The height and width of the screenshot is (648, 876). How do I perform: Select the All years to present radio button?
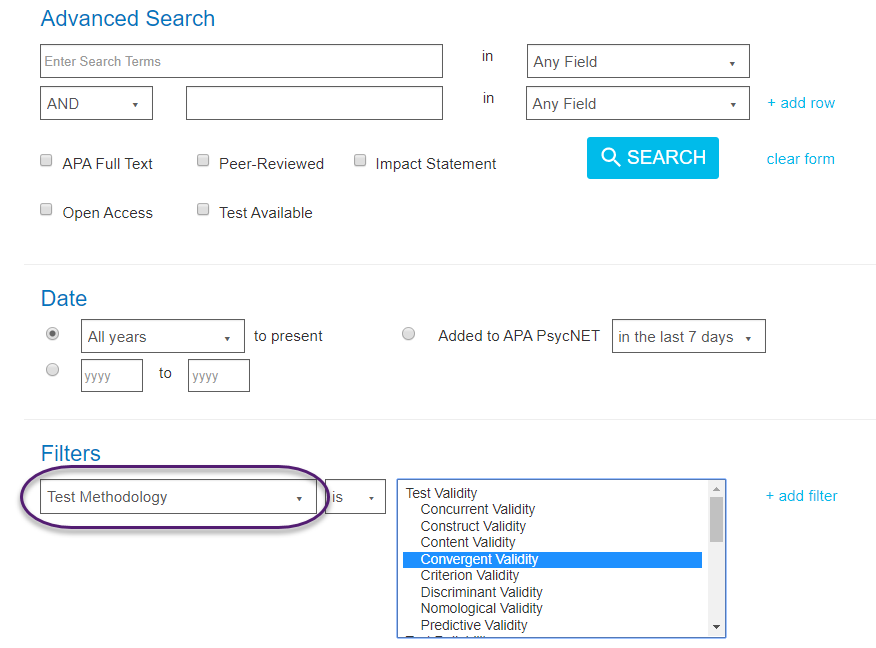click(x=53, y=333)
